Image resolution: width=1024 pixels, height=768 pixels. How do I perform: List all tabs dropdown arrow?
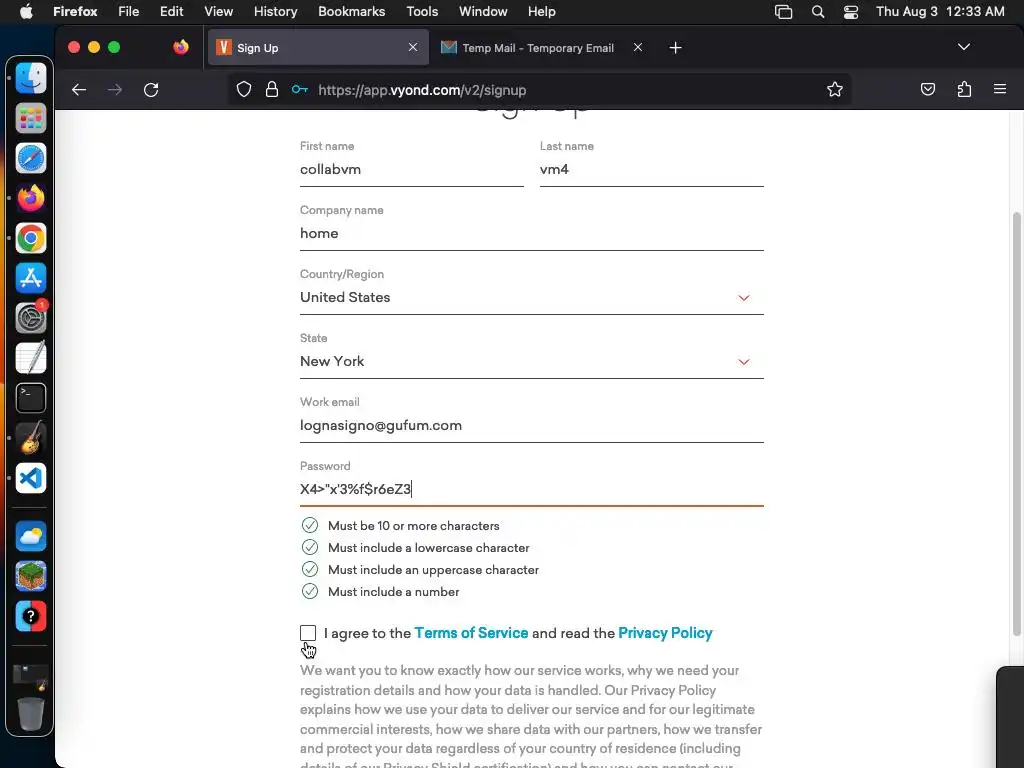(x=963, y=47)
